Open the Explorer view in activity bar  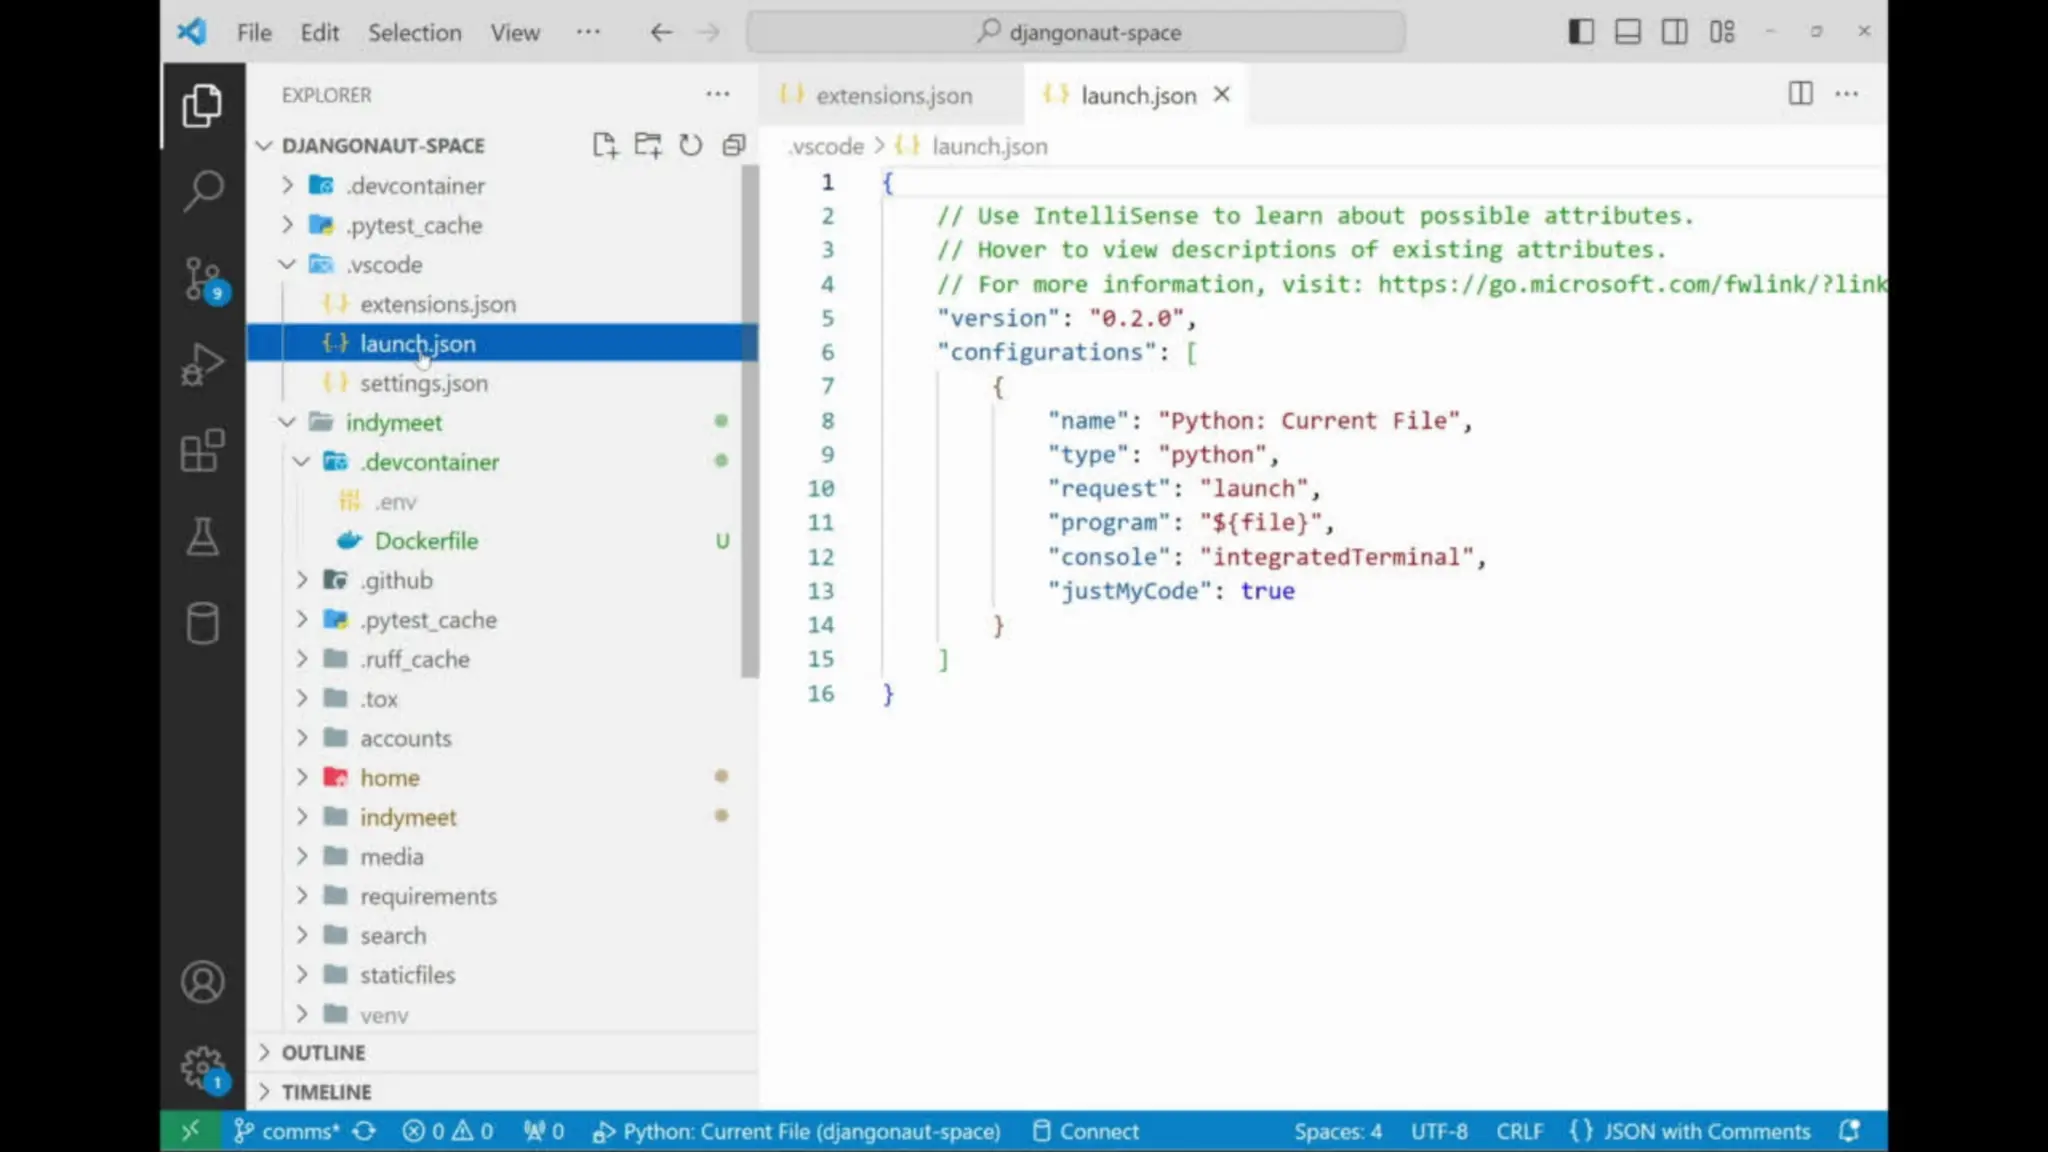click(202, 105)
